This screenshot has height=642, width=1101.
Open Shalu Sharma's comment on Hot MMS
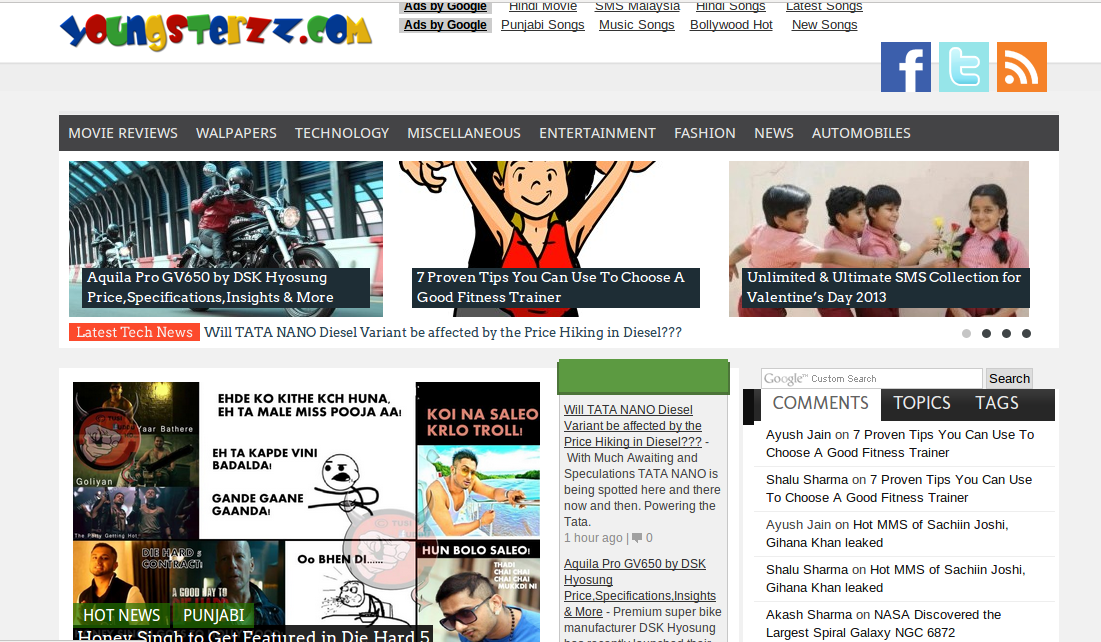895,579
